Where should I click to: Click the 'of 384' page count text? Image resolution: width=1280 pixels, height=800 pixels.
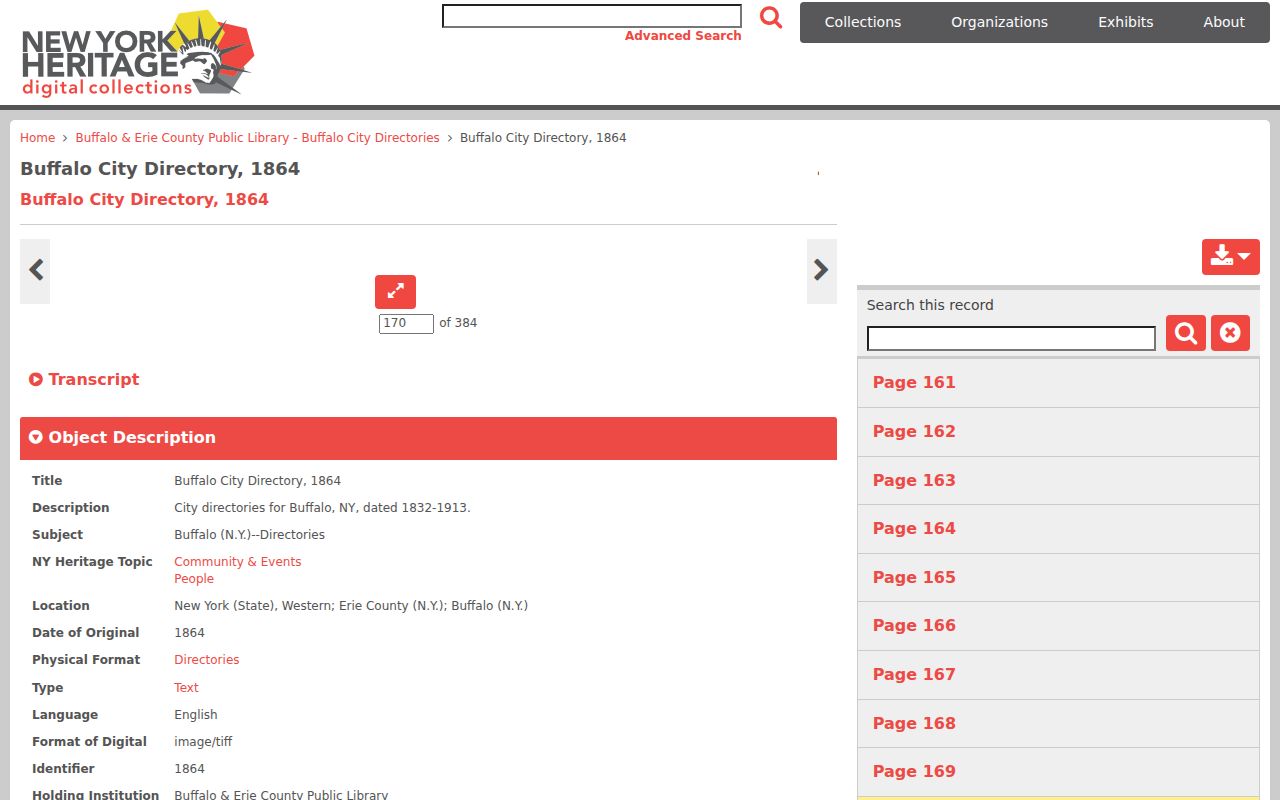(458, 323)
